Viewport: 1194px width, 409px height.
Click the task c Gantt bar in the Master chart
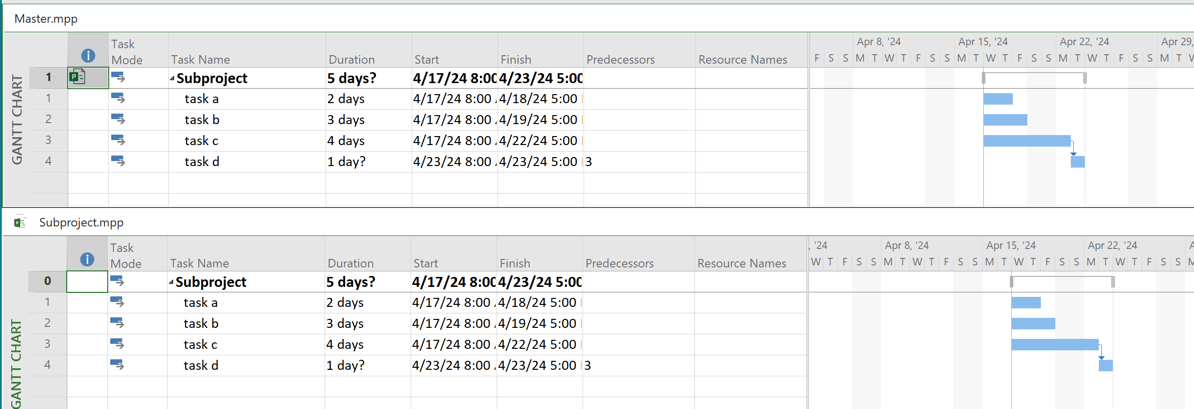click(1027, 140)
